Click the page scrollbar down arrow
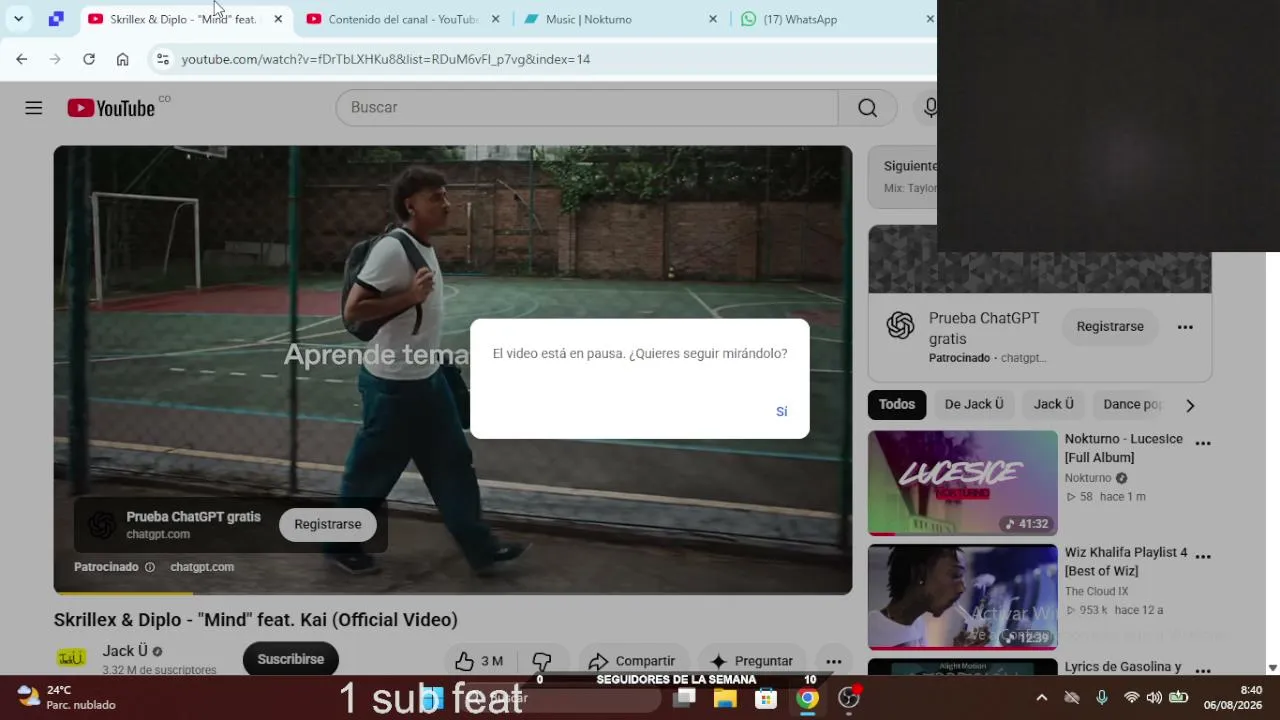 click(x=1272, y=667)
